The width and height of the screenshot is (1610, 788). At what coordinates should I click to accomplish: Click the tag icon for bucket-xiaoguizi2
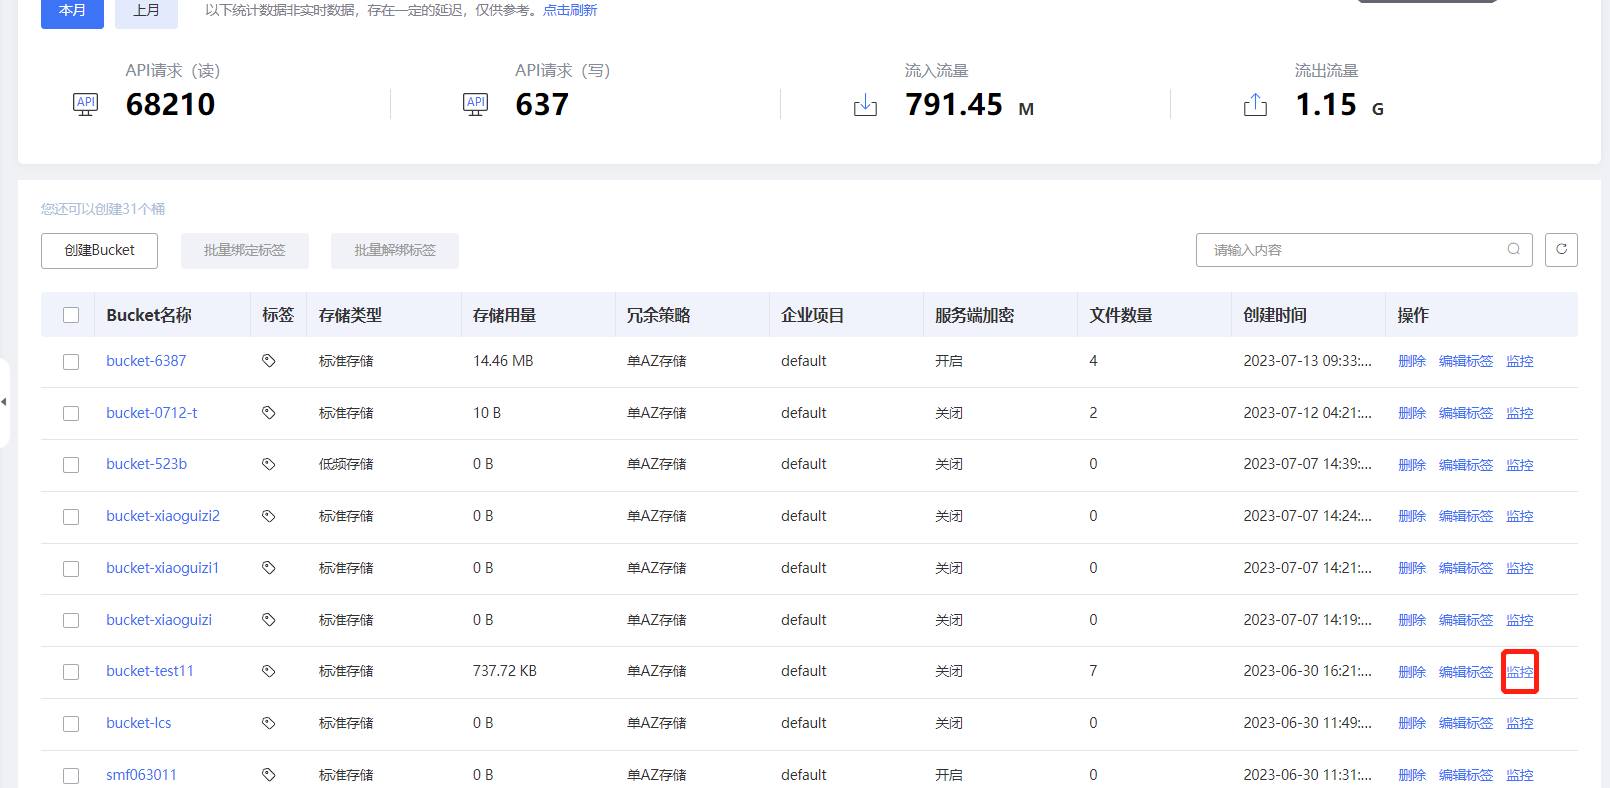pos(268,516)
